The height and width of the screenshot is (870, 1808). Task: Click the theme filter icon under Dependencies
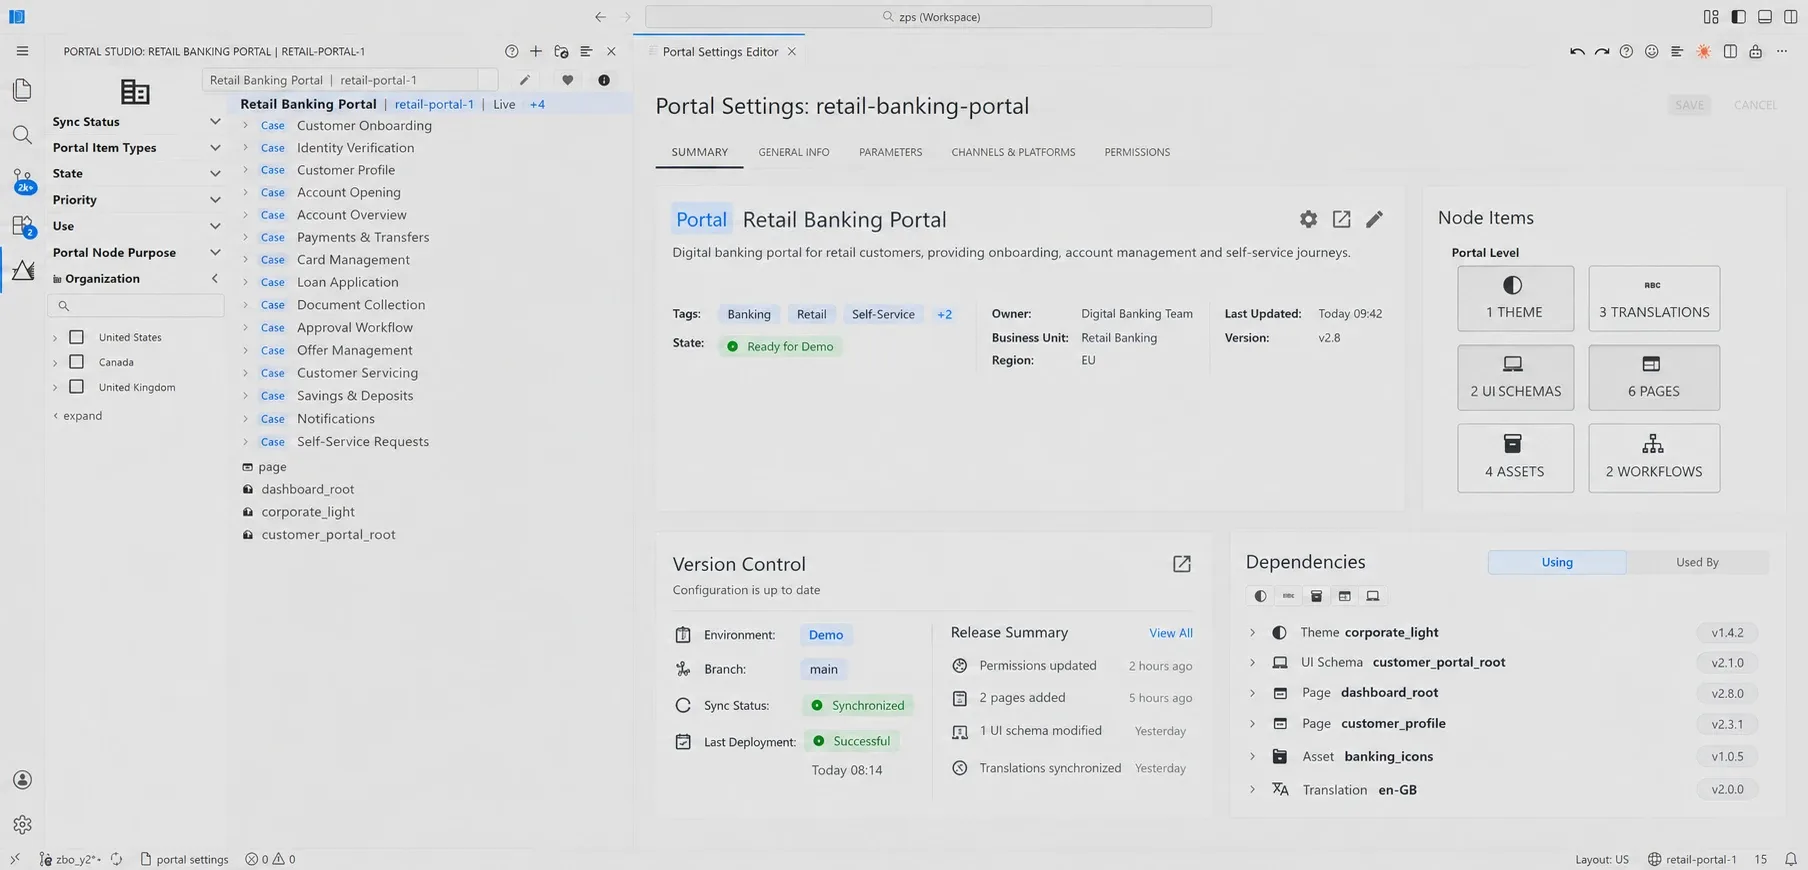(x=1260, y=596)
